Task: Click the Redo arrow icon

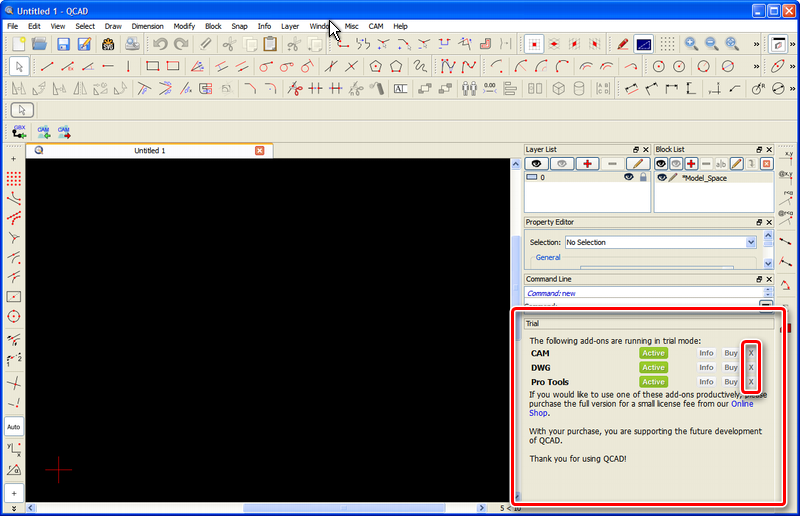Action: point(181,44)
